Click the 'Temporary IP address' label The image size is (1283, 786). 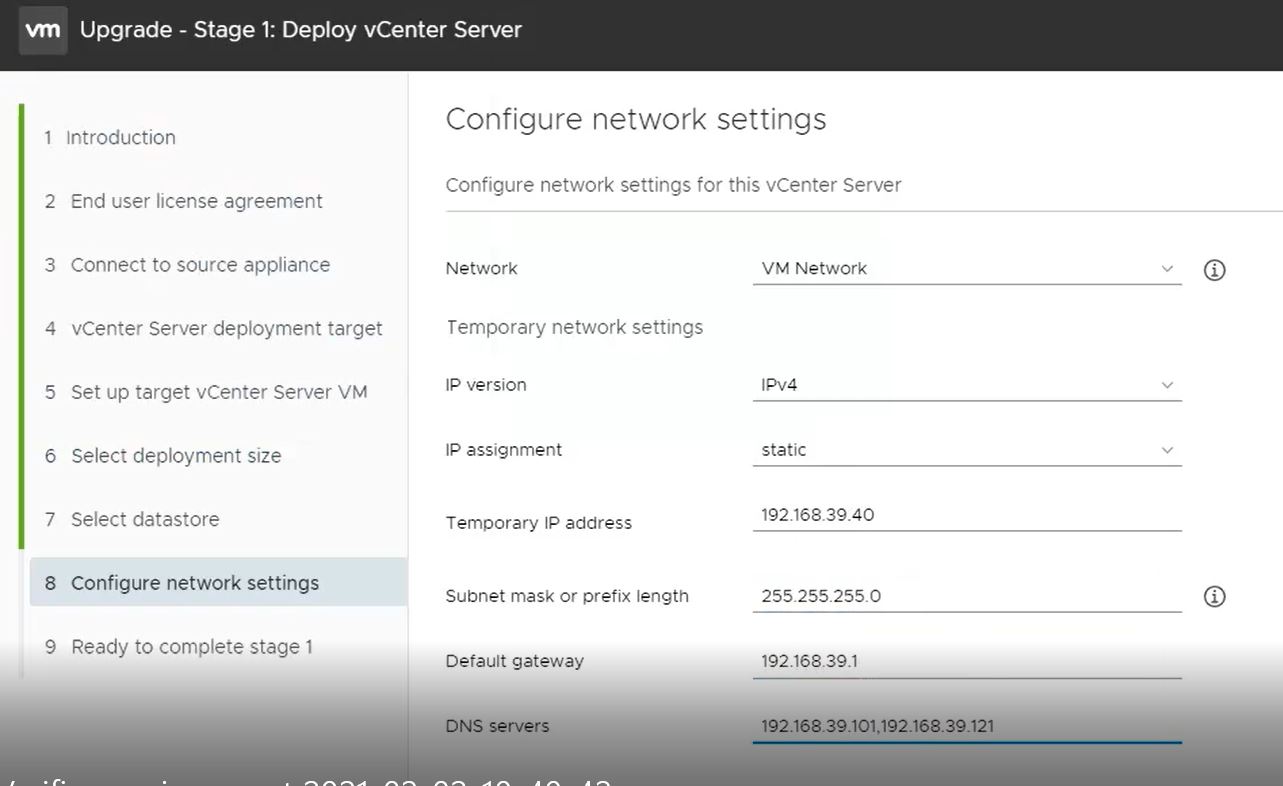[x=539, y=523]
